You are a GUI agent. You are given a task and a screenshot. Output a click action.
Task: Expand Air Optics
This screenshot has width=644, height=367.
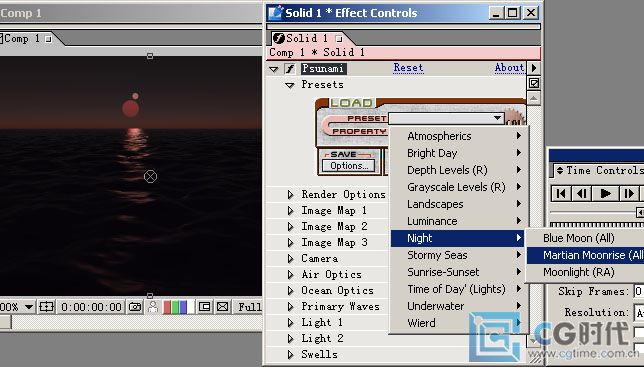click(x=290, y=275)
